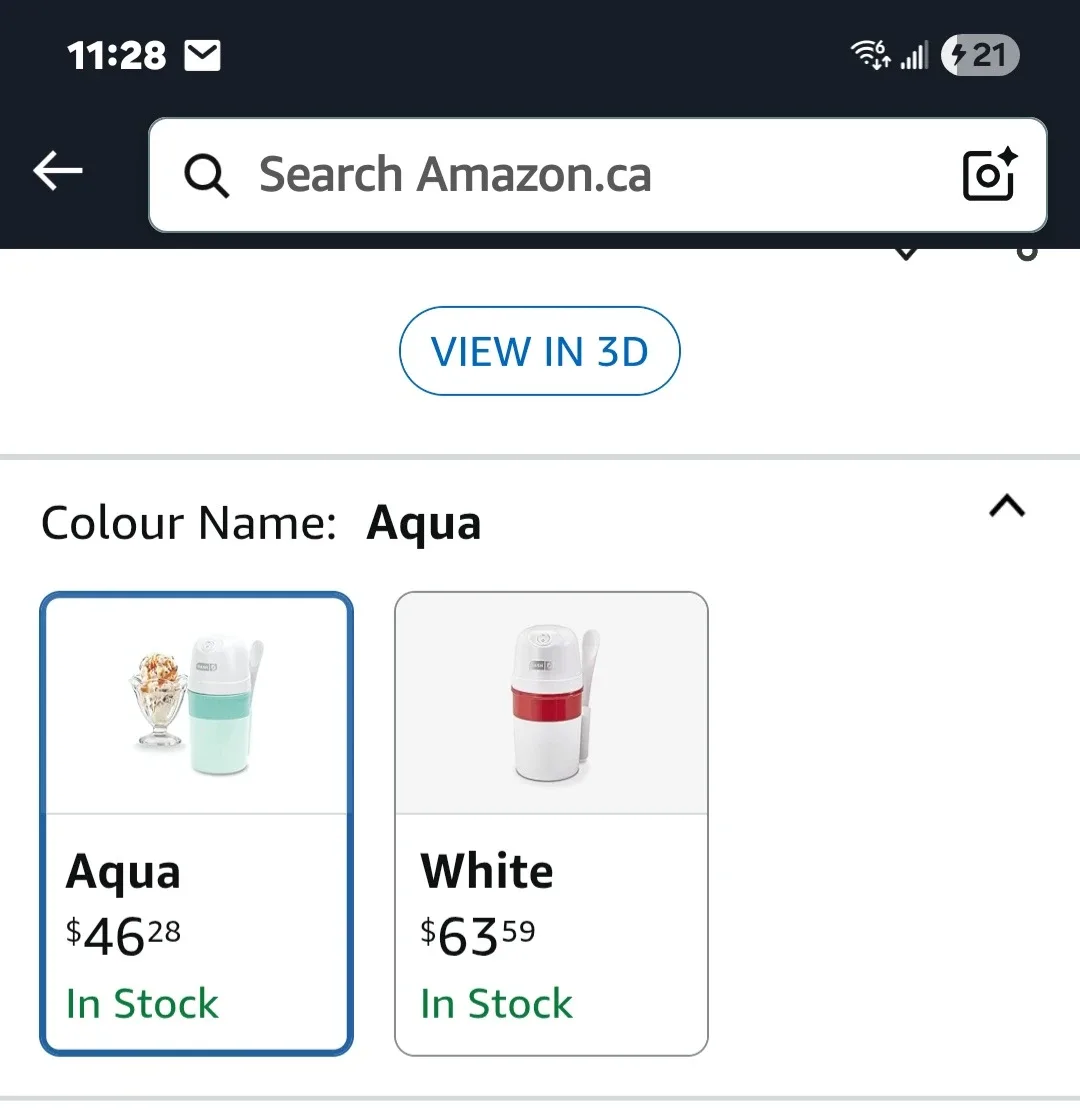Tap the battery level indicator

980,55
